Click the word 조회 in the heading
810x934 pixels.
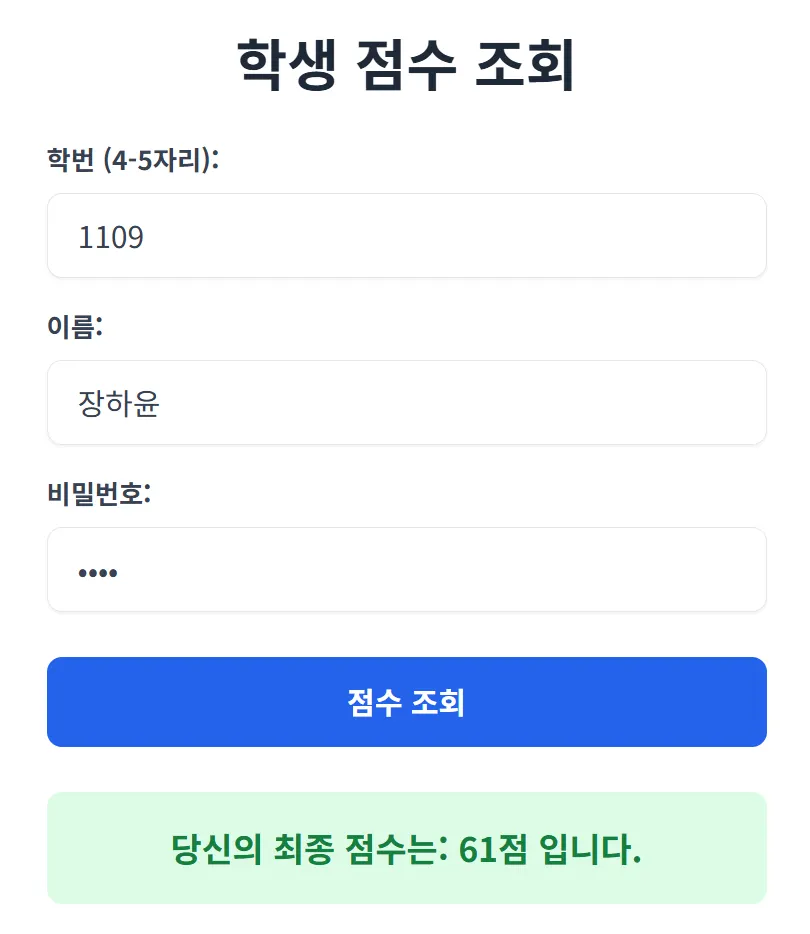[525, 64]
